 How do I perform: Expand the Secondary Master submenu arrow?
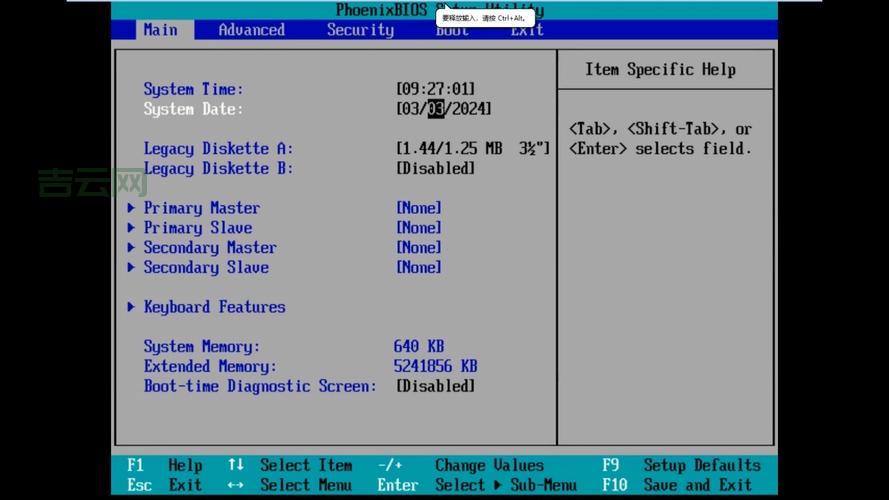pos(131,248)
